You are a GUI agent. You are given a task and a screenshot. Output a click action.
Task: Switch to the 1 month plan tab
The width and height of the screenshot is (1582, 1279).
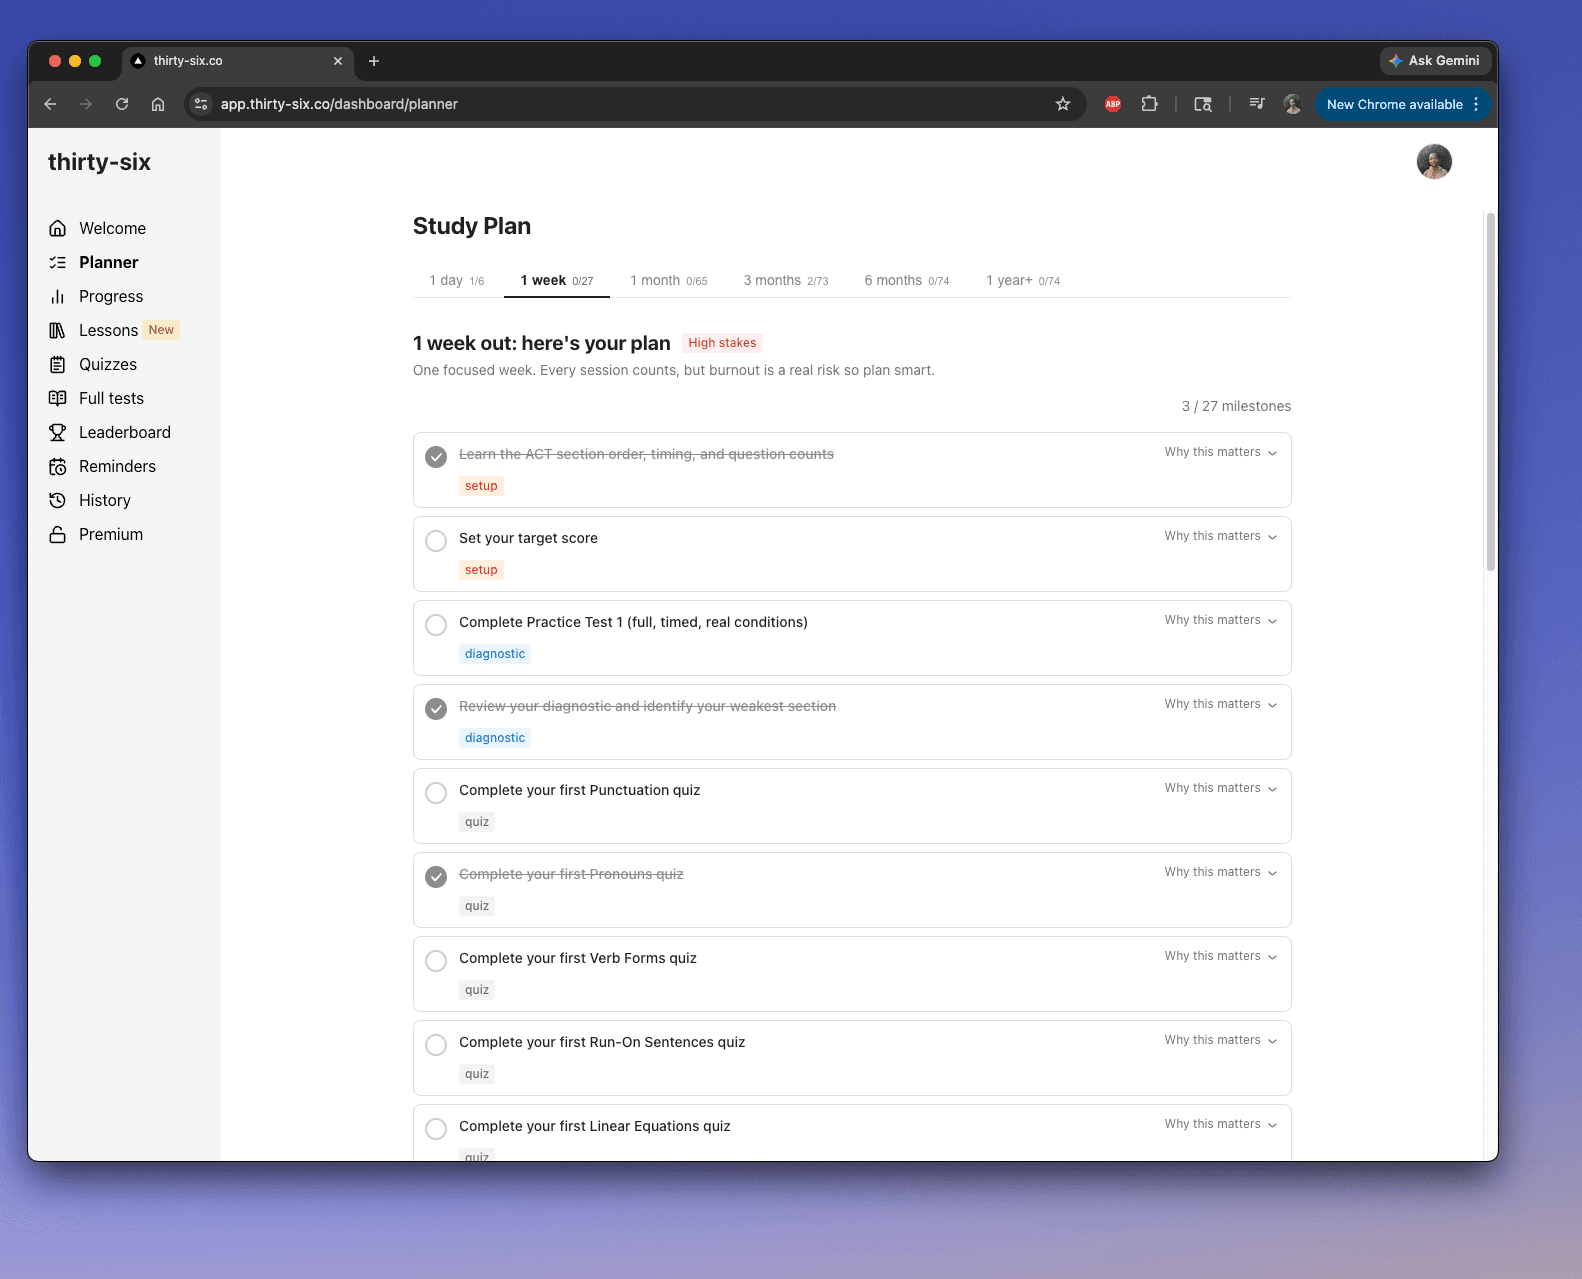[669, 281]
